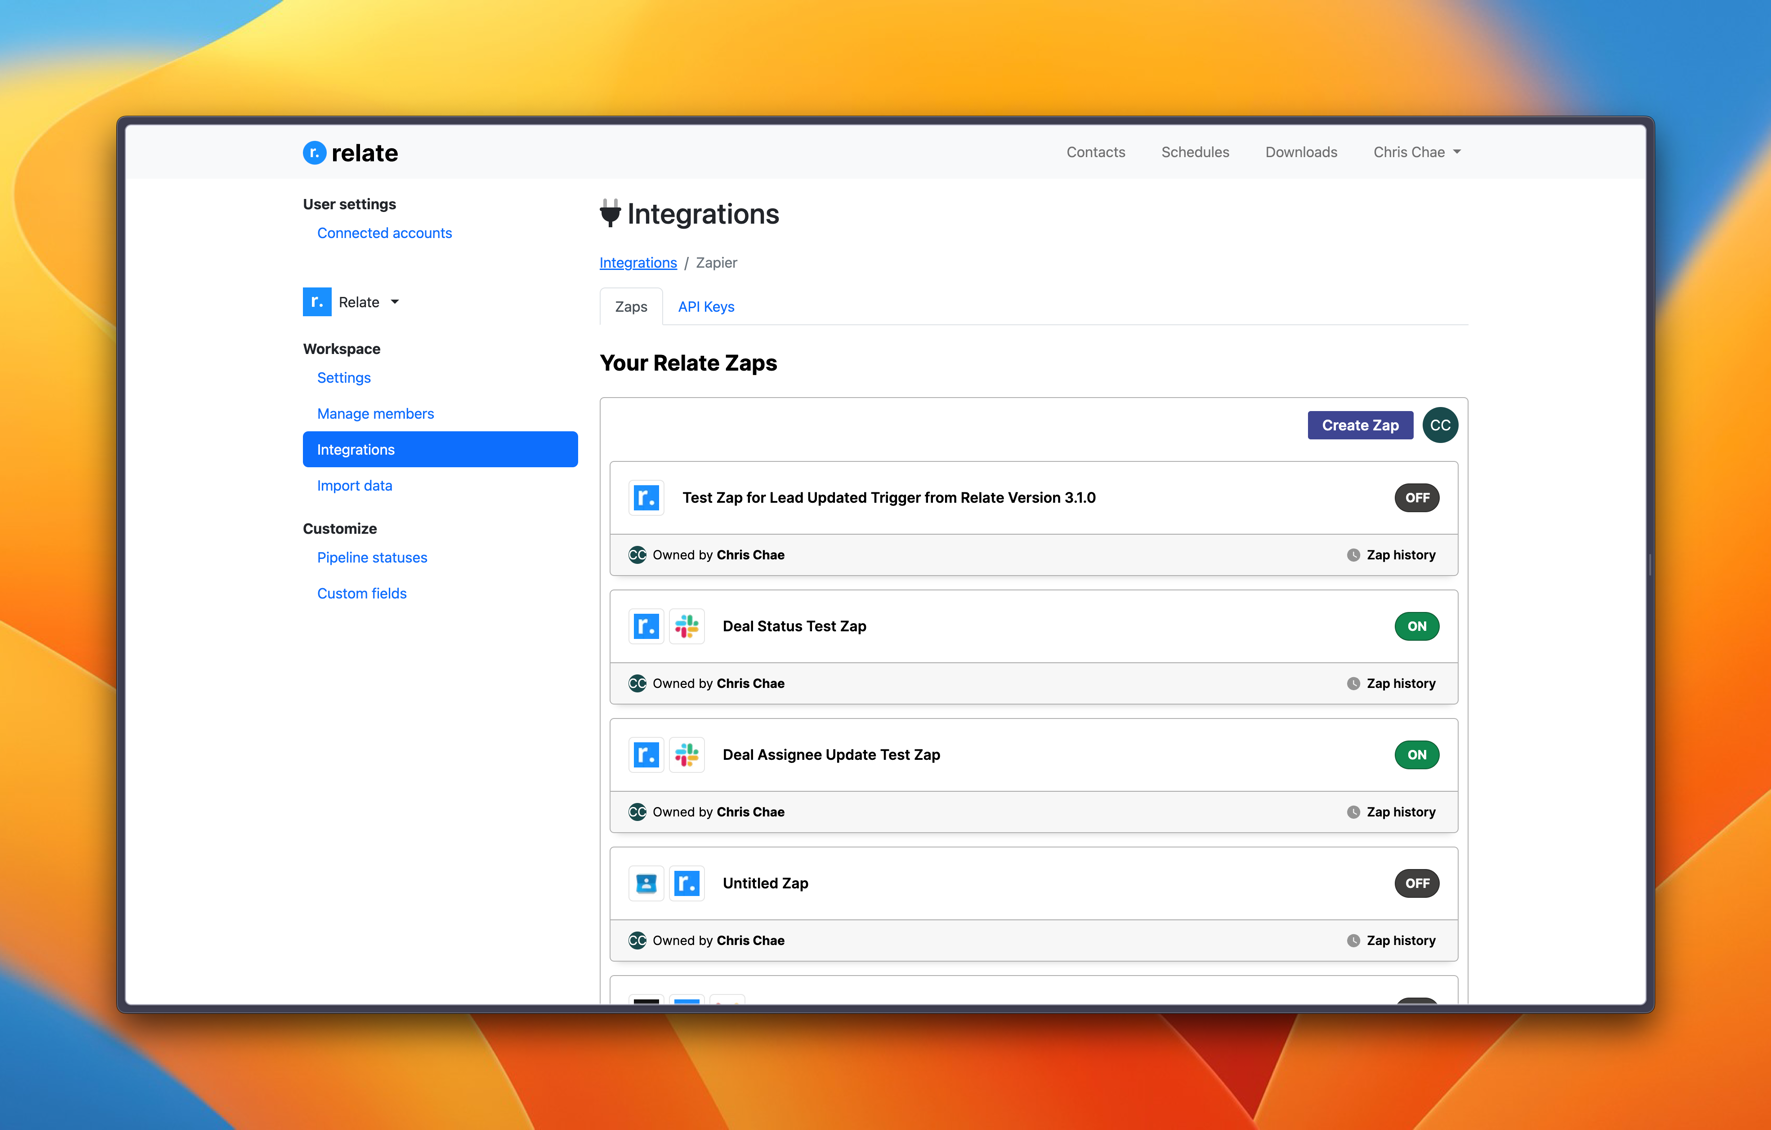The height and width of the screenshot is (1130, 1771).
Task: Switch to the API Keys tab
Action: [x=706, y=307]
